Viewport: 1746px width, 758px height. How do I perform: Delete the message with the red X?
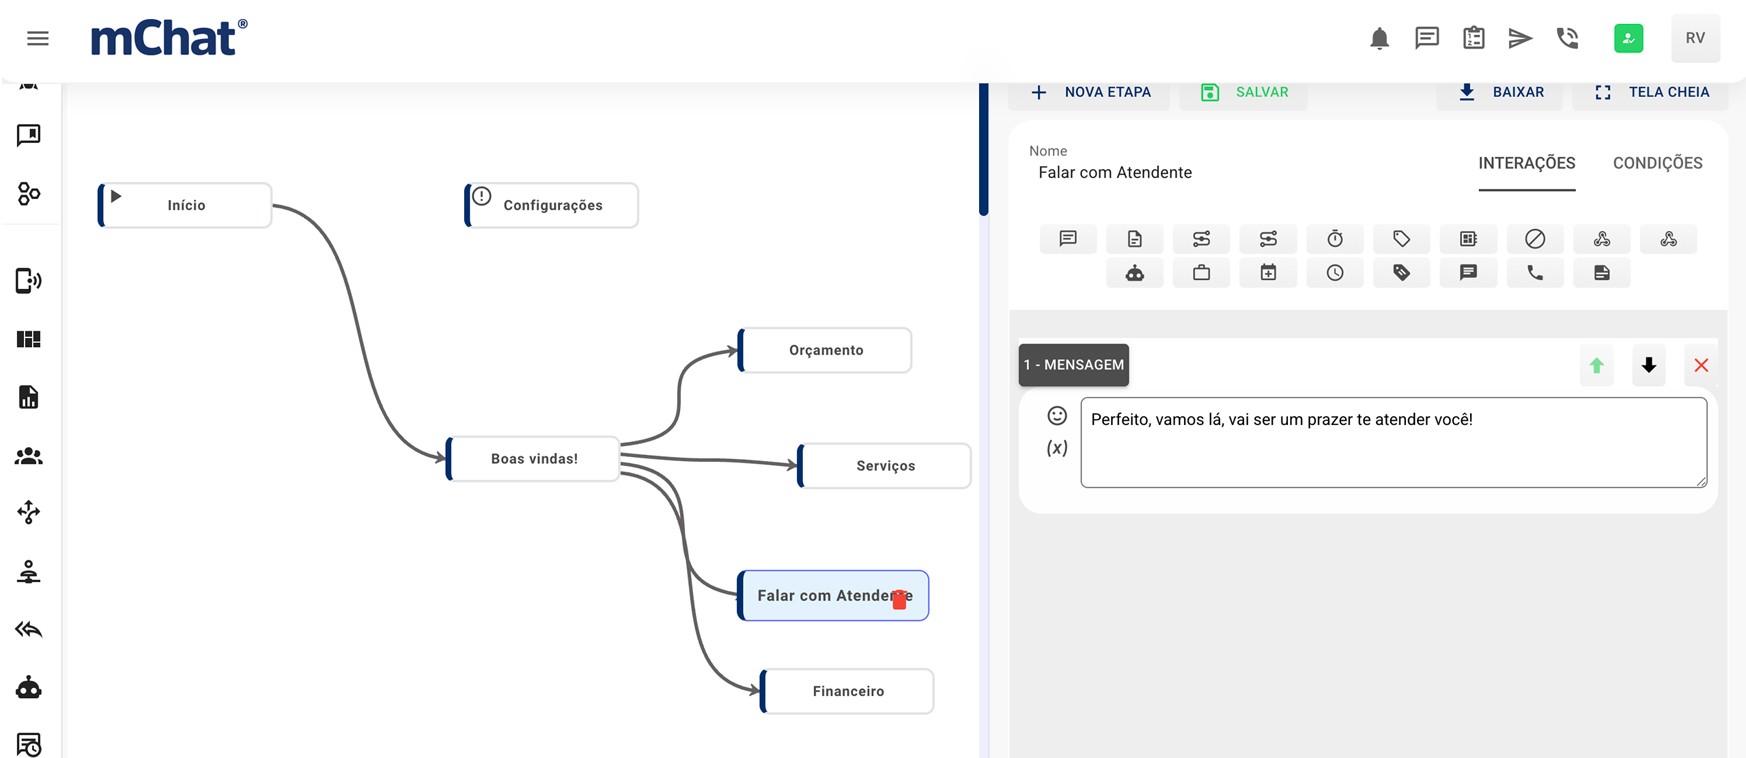point(1701,366)
